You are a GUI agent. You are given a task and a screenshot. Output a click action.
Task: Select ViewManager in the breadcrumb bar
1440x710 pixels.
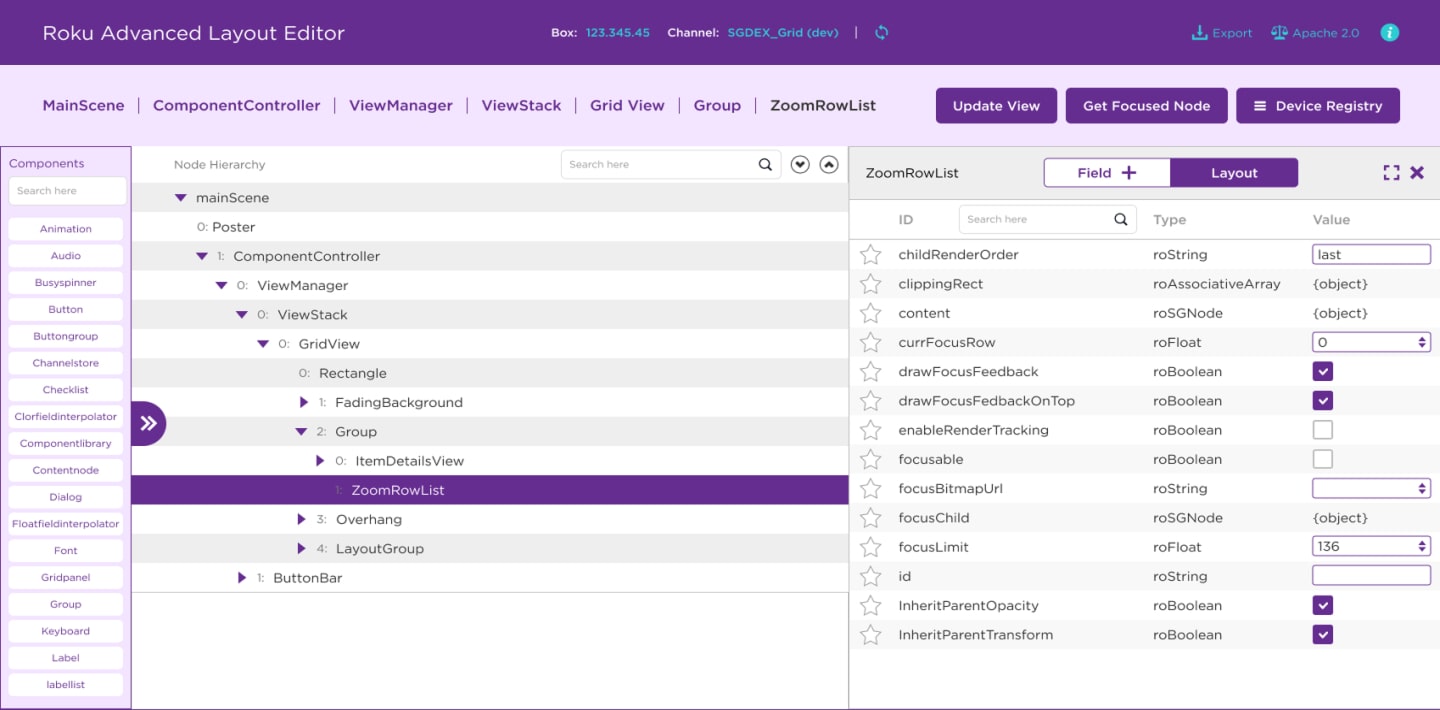pos(400,105)
